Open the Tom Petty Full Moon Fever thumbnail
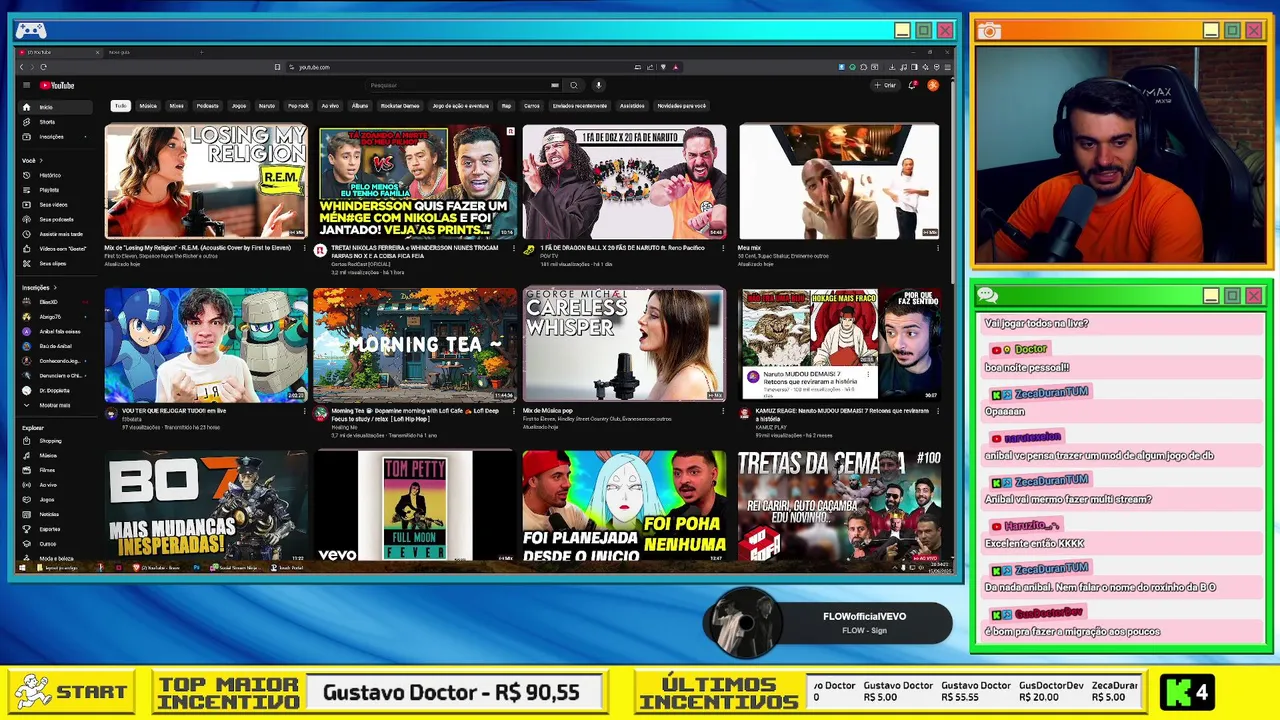1280x720 pixels. tap(415, 506)
